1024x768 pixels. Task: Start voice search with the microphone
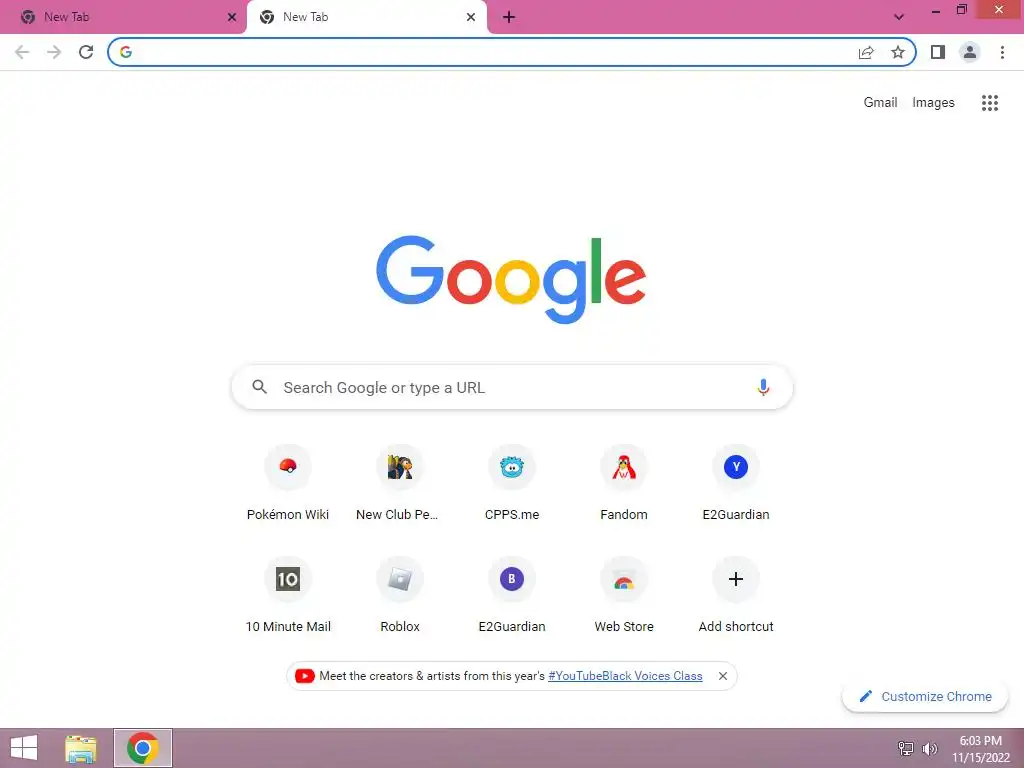point(763,387)
